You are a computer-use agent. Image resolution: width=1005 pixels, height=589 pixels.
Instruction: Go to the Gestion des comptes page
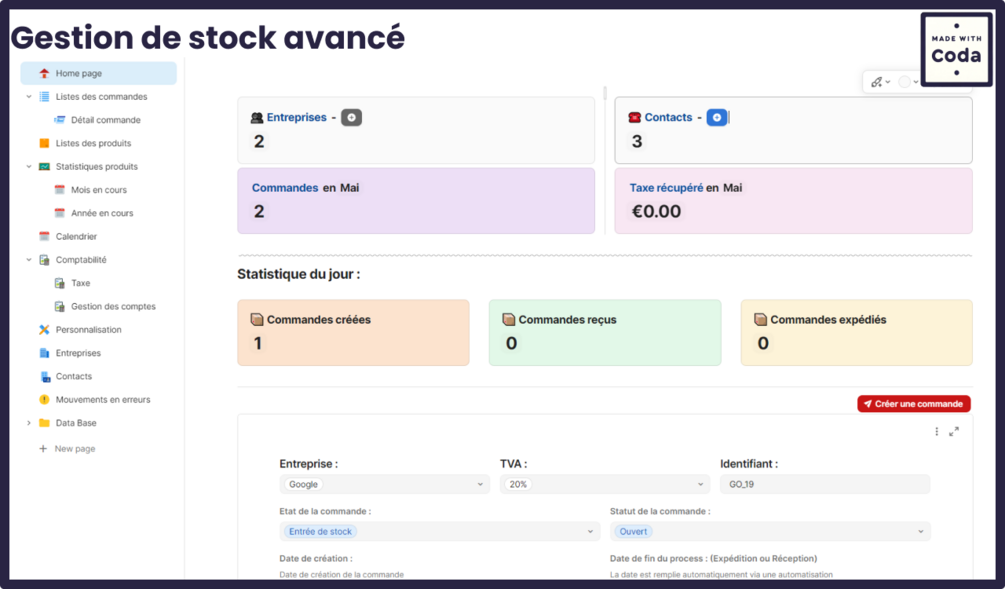(113, 307)
